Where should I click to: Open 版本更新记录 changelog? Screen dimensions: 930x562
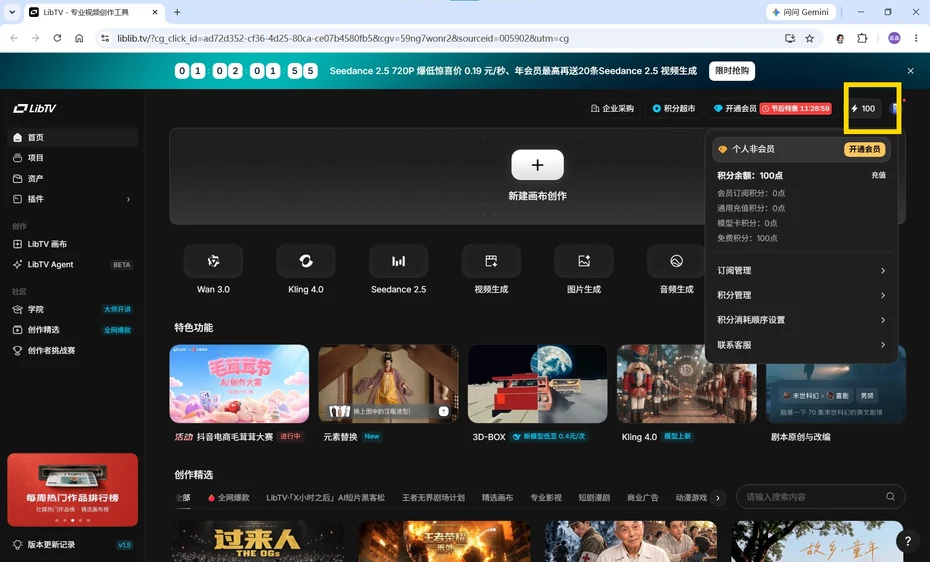[51, 544]
